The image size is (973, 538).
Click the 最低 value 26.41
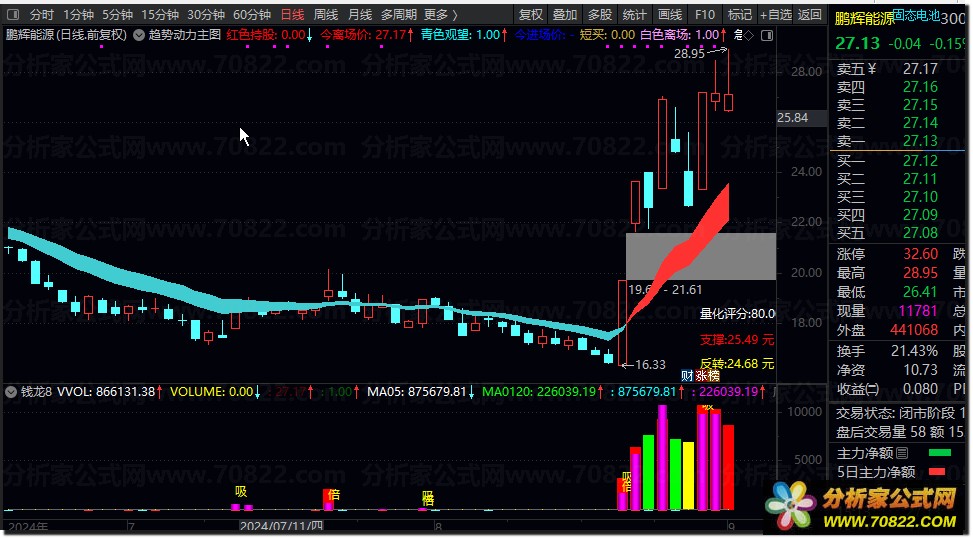[x=920, y=292]
